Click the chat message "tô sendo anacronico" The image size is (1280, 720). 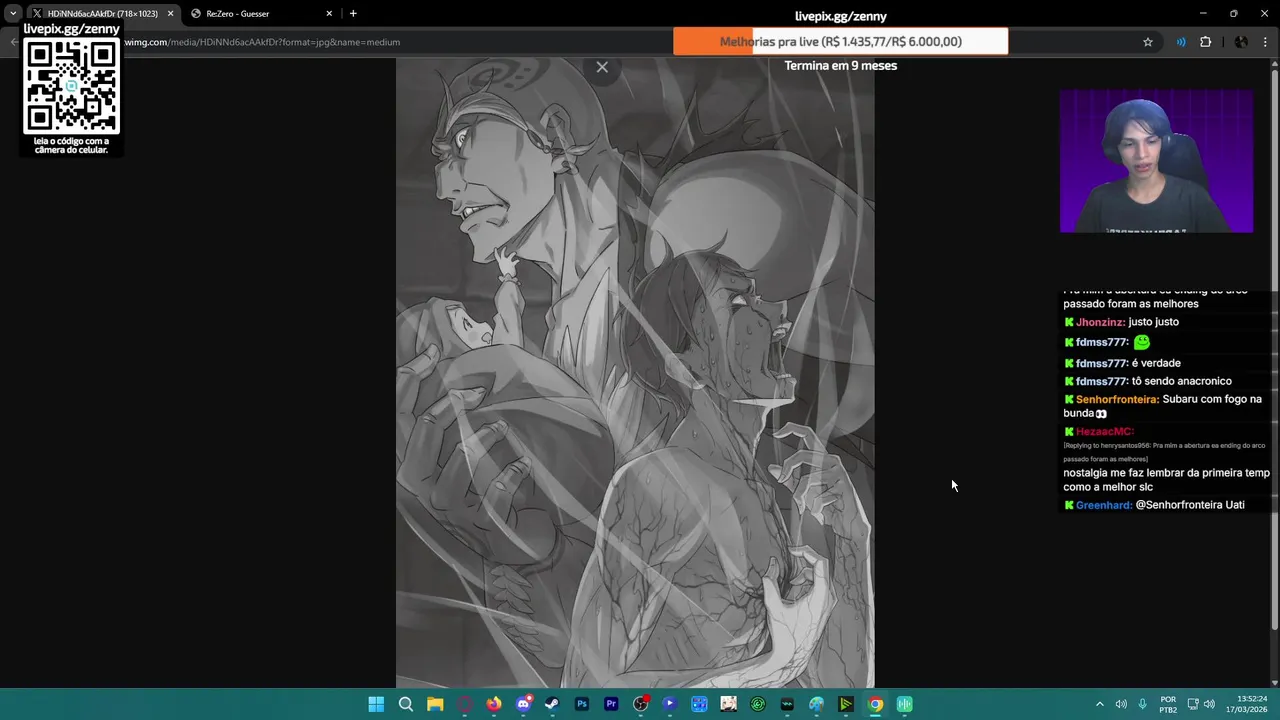click(1181, 381)
